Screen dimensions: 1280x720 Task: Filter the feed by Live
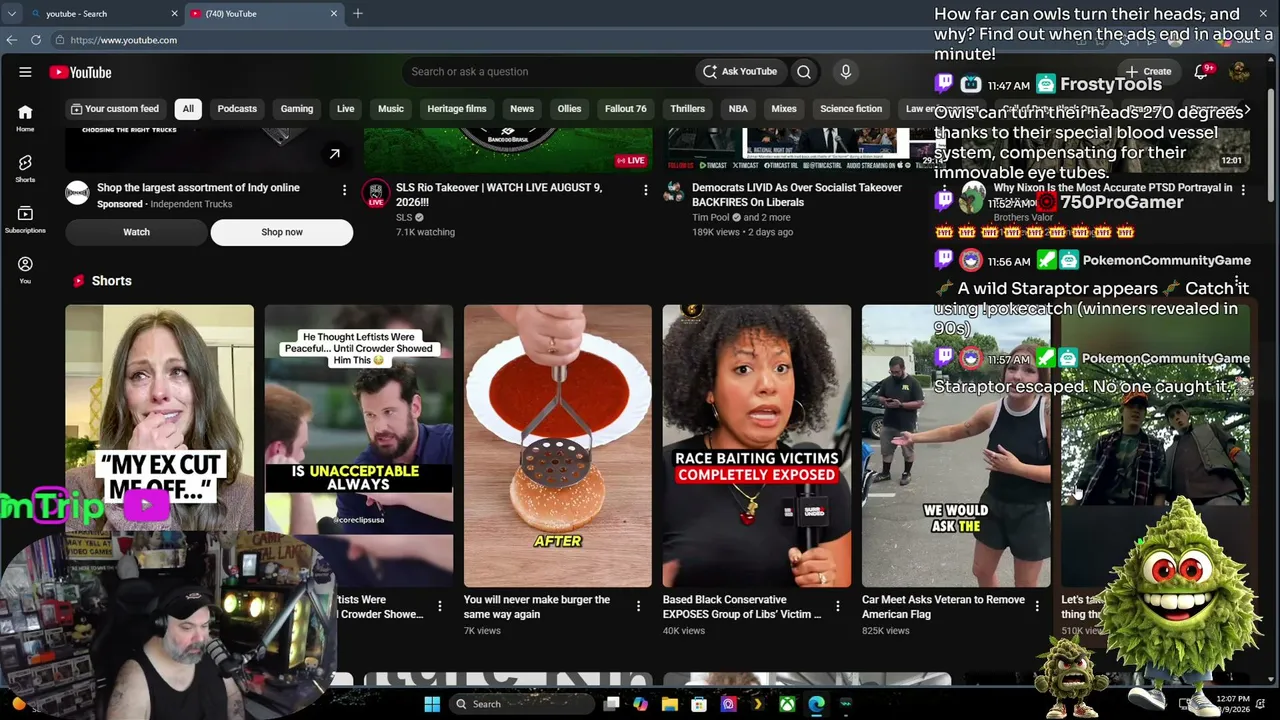345,109
